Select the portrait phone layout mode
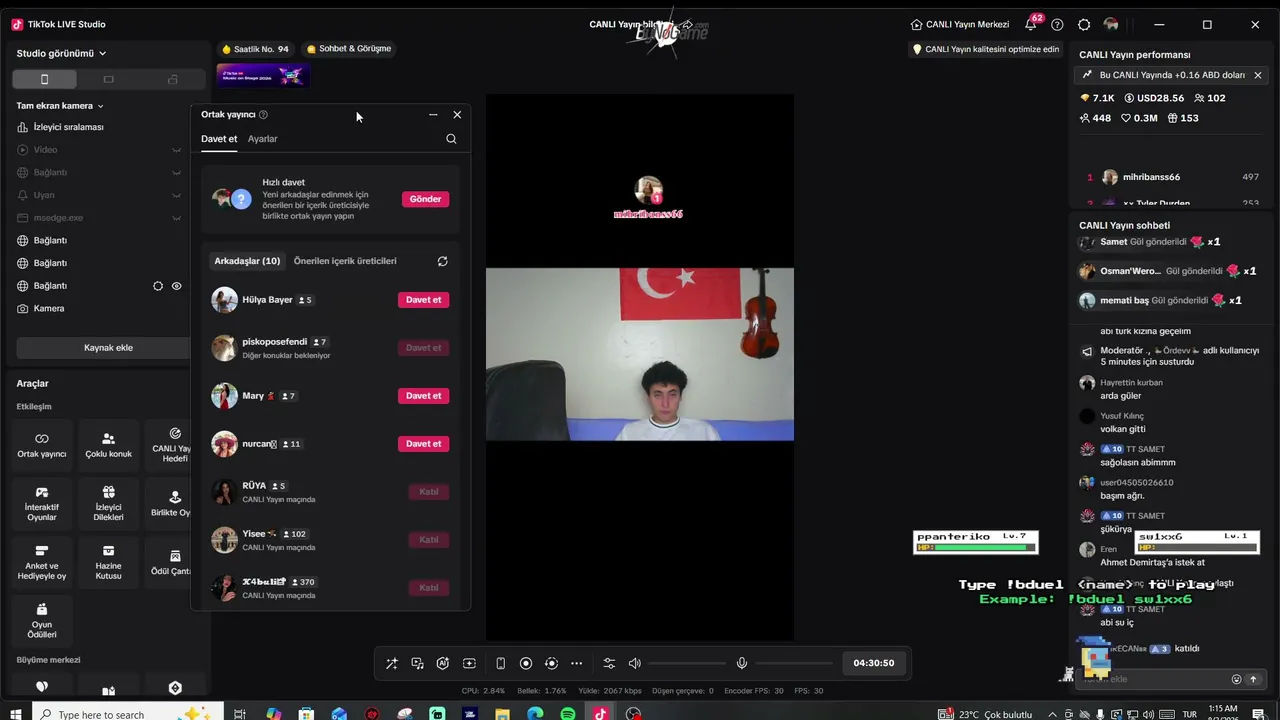The height and width of the screenshot is (720, 1280). coord(44,79)
